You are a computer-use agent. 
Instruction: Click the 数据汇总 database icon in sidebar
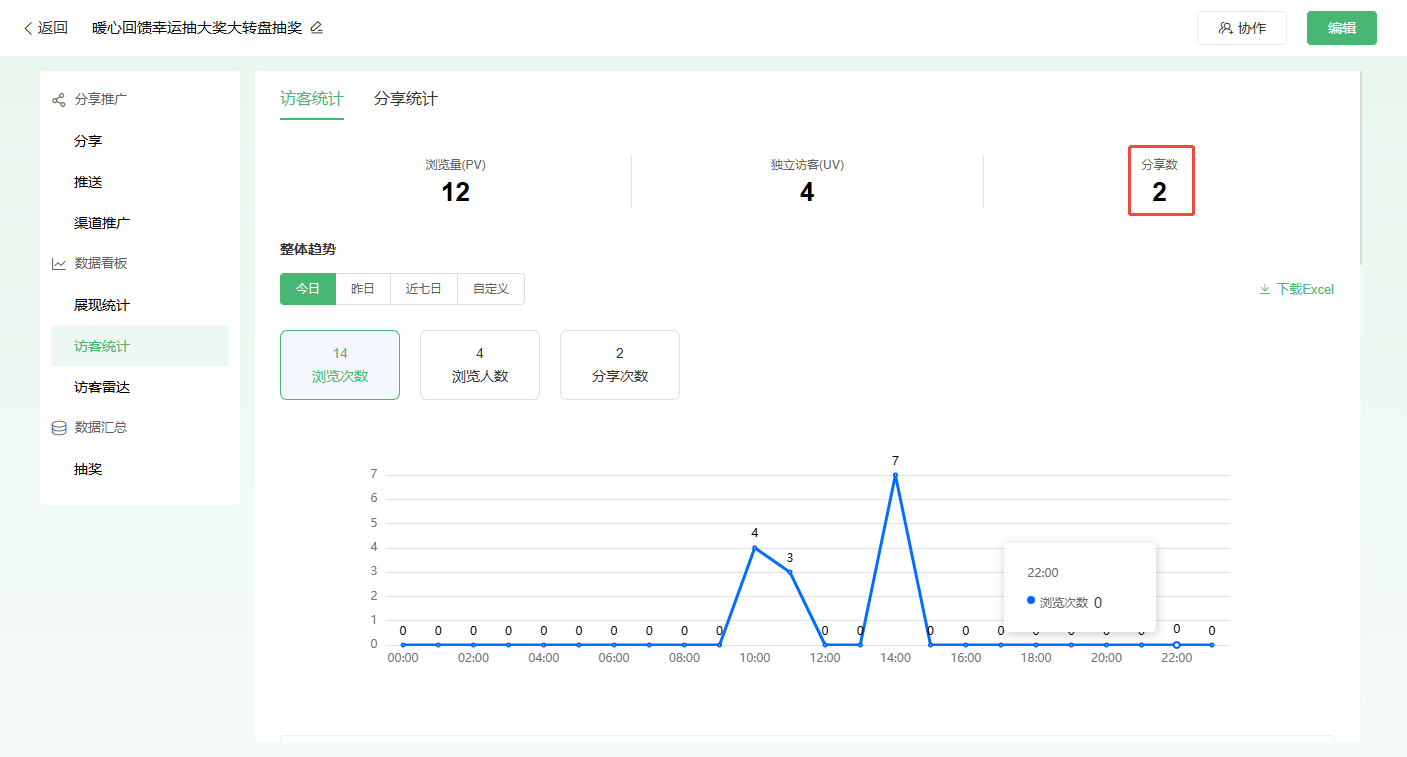[59, 428]
